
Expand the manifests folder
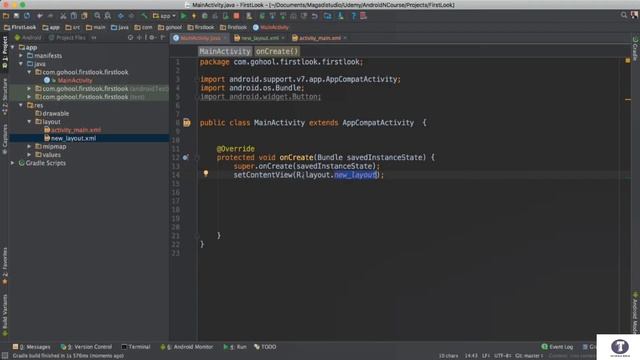21,56
